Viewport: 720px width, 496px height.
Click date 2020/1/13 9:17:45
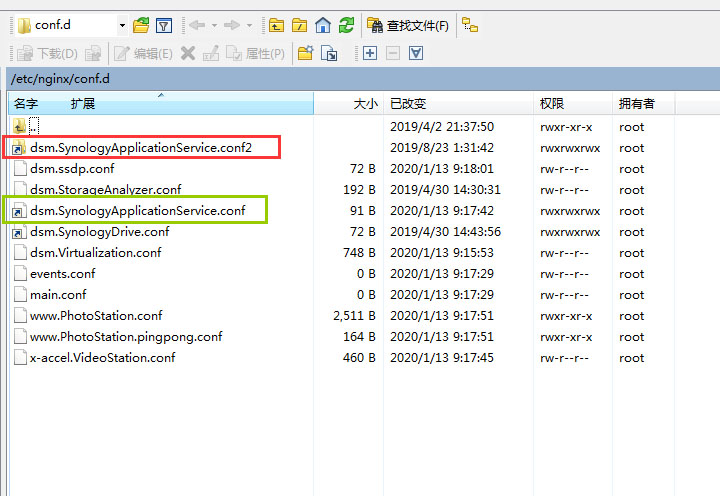(442, 358)
